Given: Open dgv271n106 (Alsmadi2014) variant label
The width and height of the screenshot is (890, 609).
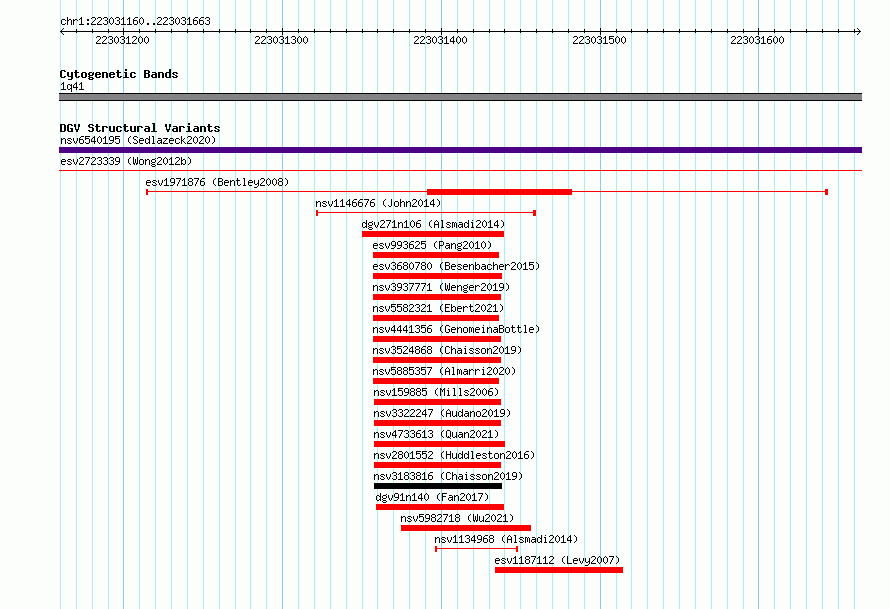Looking at the screenshot, I should point(433,224).
